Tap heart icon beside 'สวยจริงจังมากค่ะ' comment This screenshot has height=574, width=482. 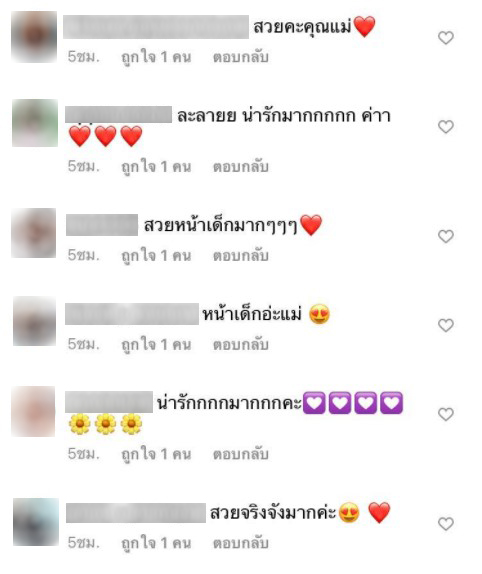click(445, 523)
